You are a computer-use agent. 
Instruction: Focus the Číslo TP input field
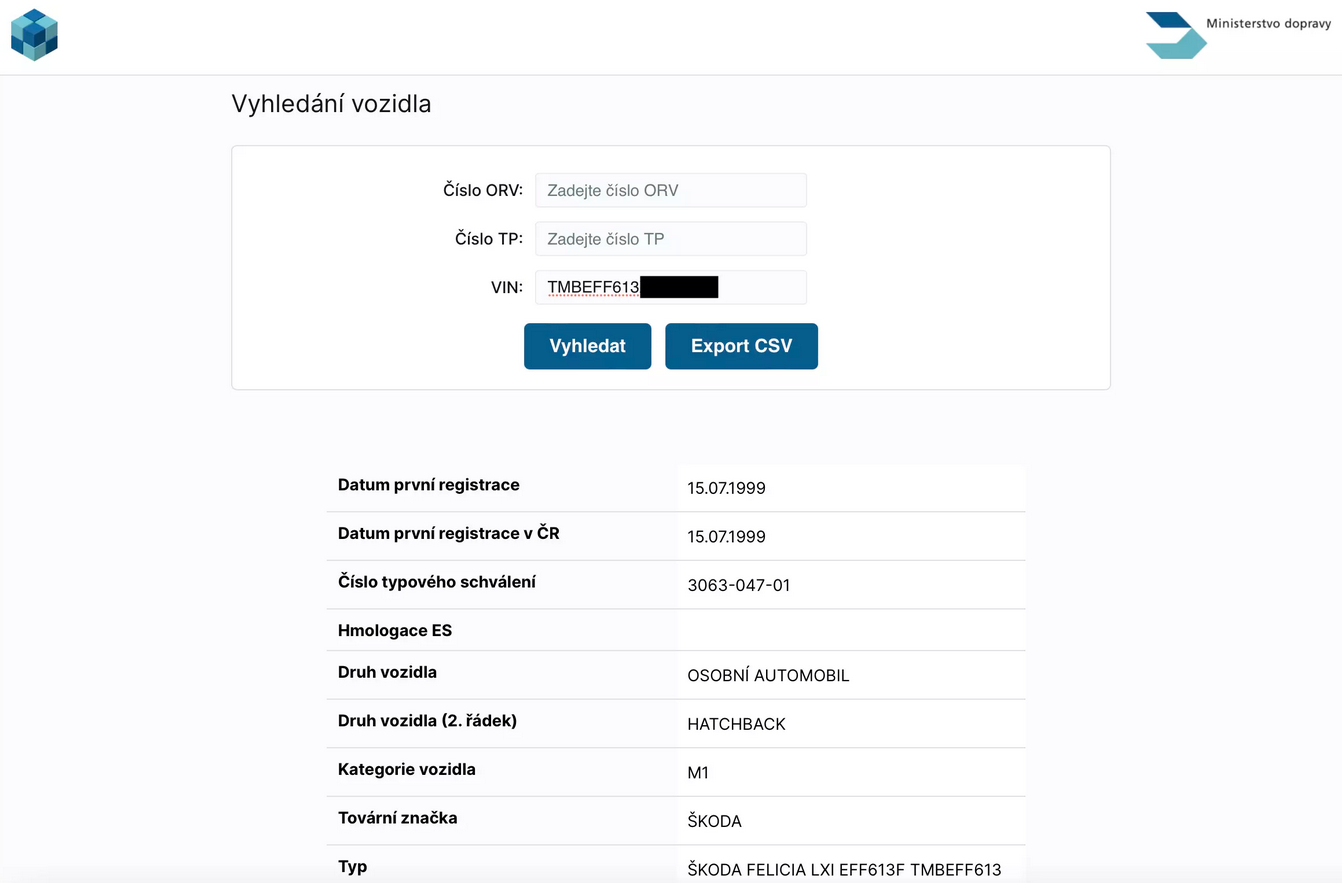671,239
